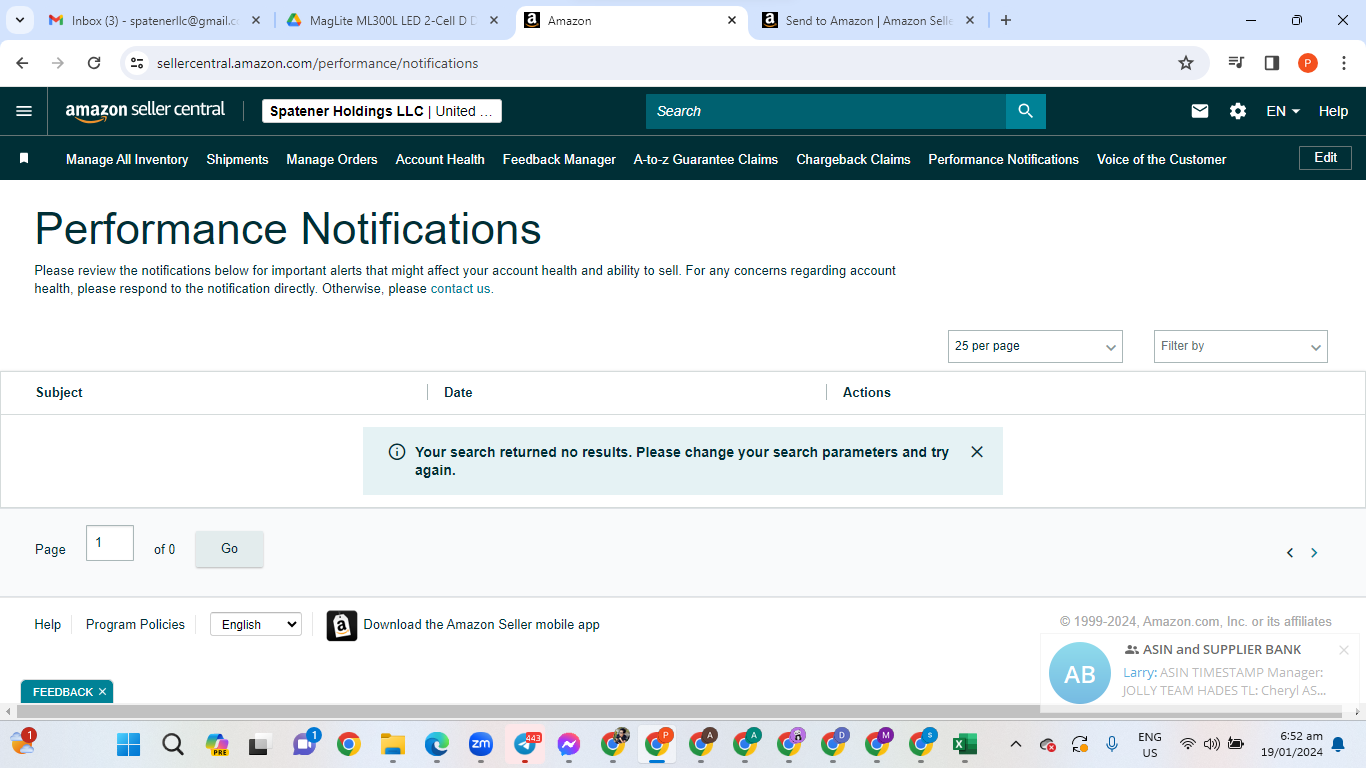
Task: View site information icon in the address bar
Action: [138, 63]
